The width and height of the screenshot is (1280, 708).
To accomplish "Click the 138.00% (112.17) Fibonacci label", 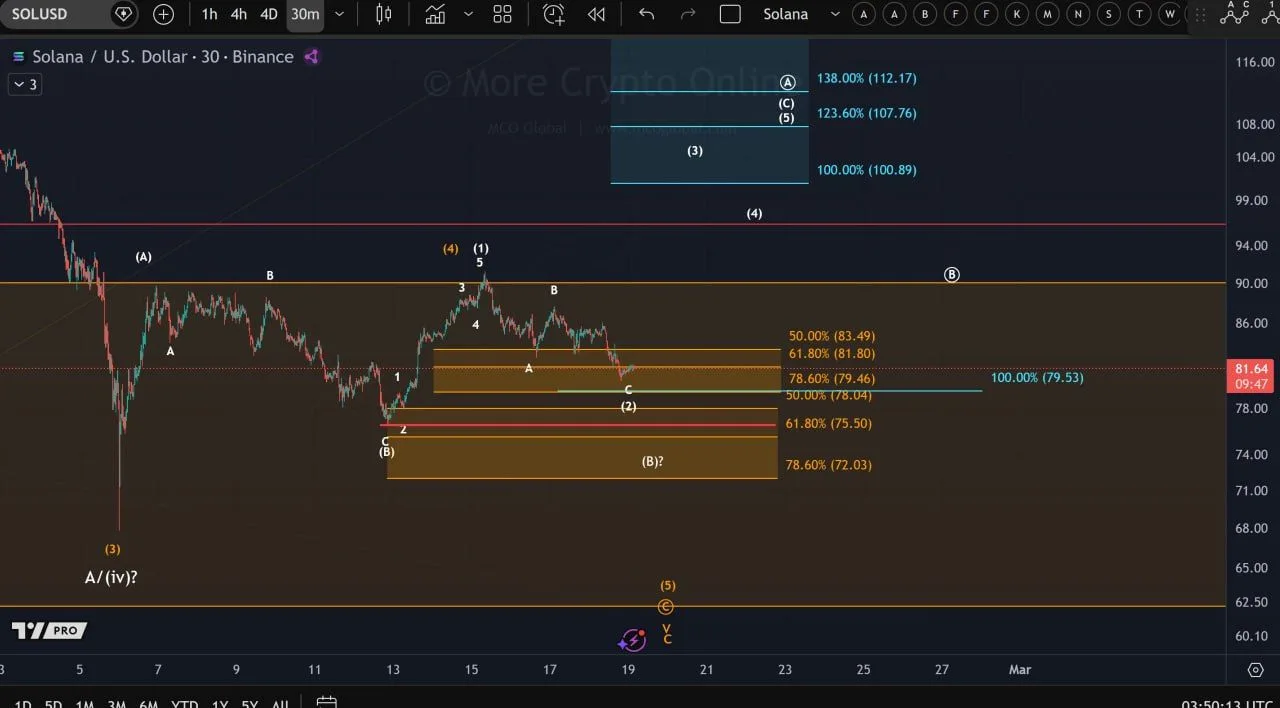I will click(x=866, y=78).
